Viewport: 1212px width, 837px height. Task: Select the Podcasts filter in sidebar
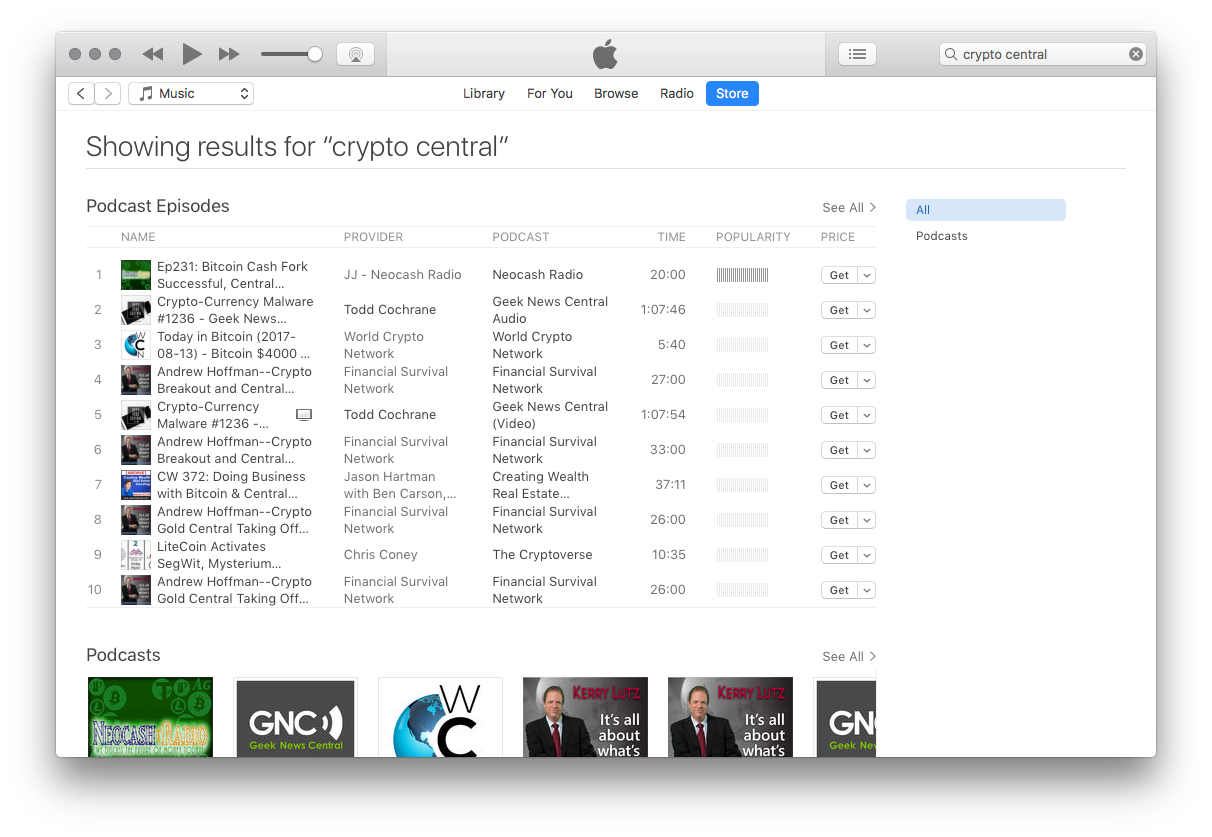point(942,236)
